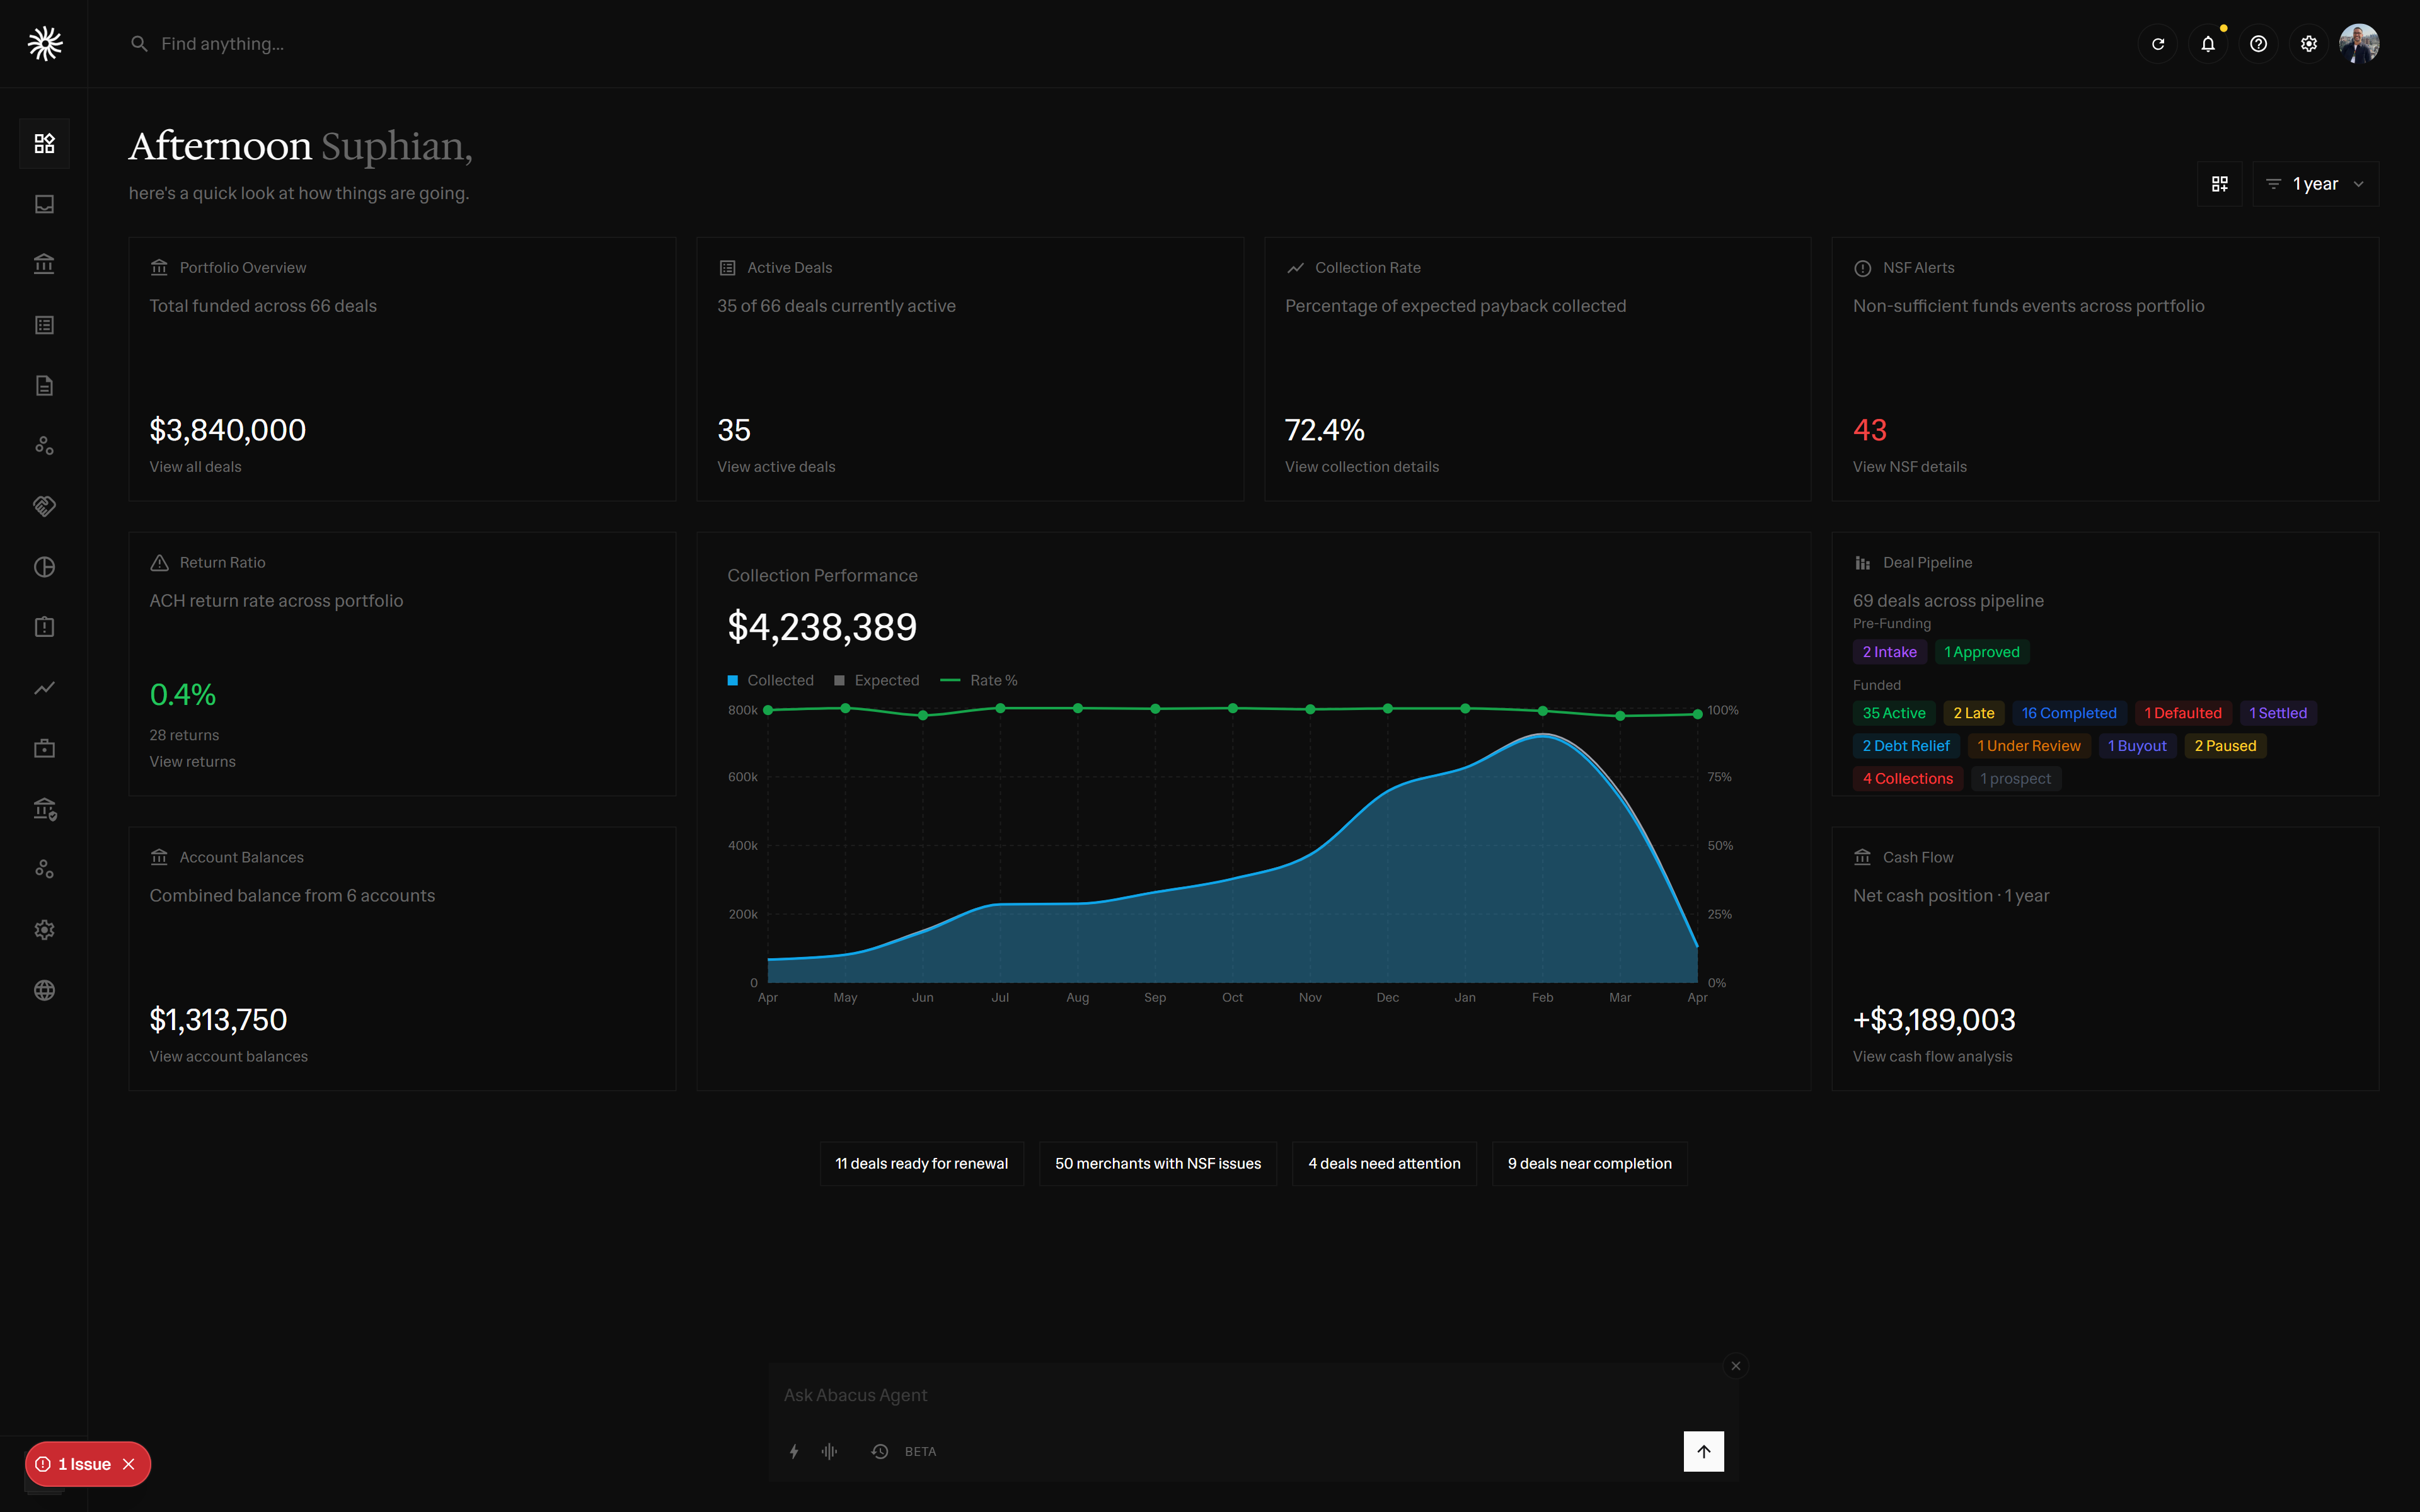This screenshot has width=2420, height=1512.
Task: Open the bank accounts icon in sidebar
Action: 44,263
